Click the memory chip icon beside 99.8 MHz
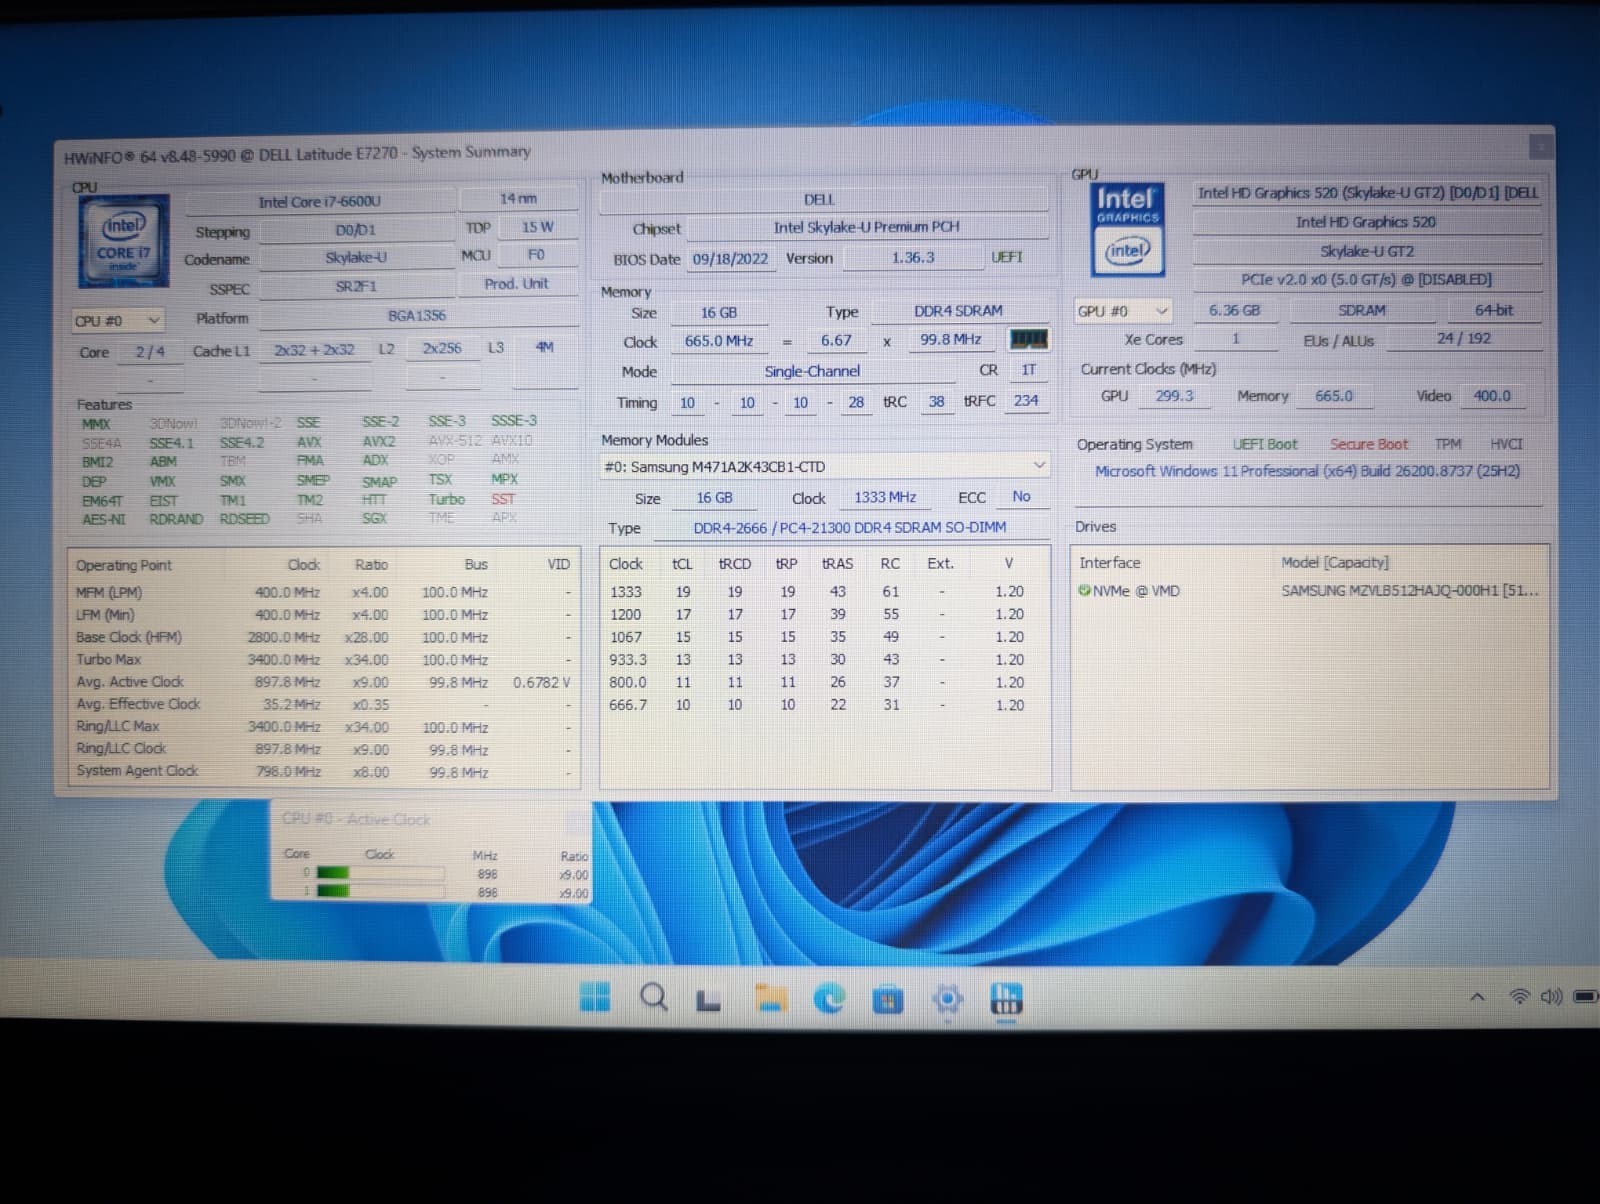The image size is (1600, 1204). (x=1028, y=340)
